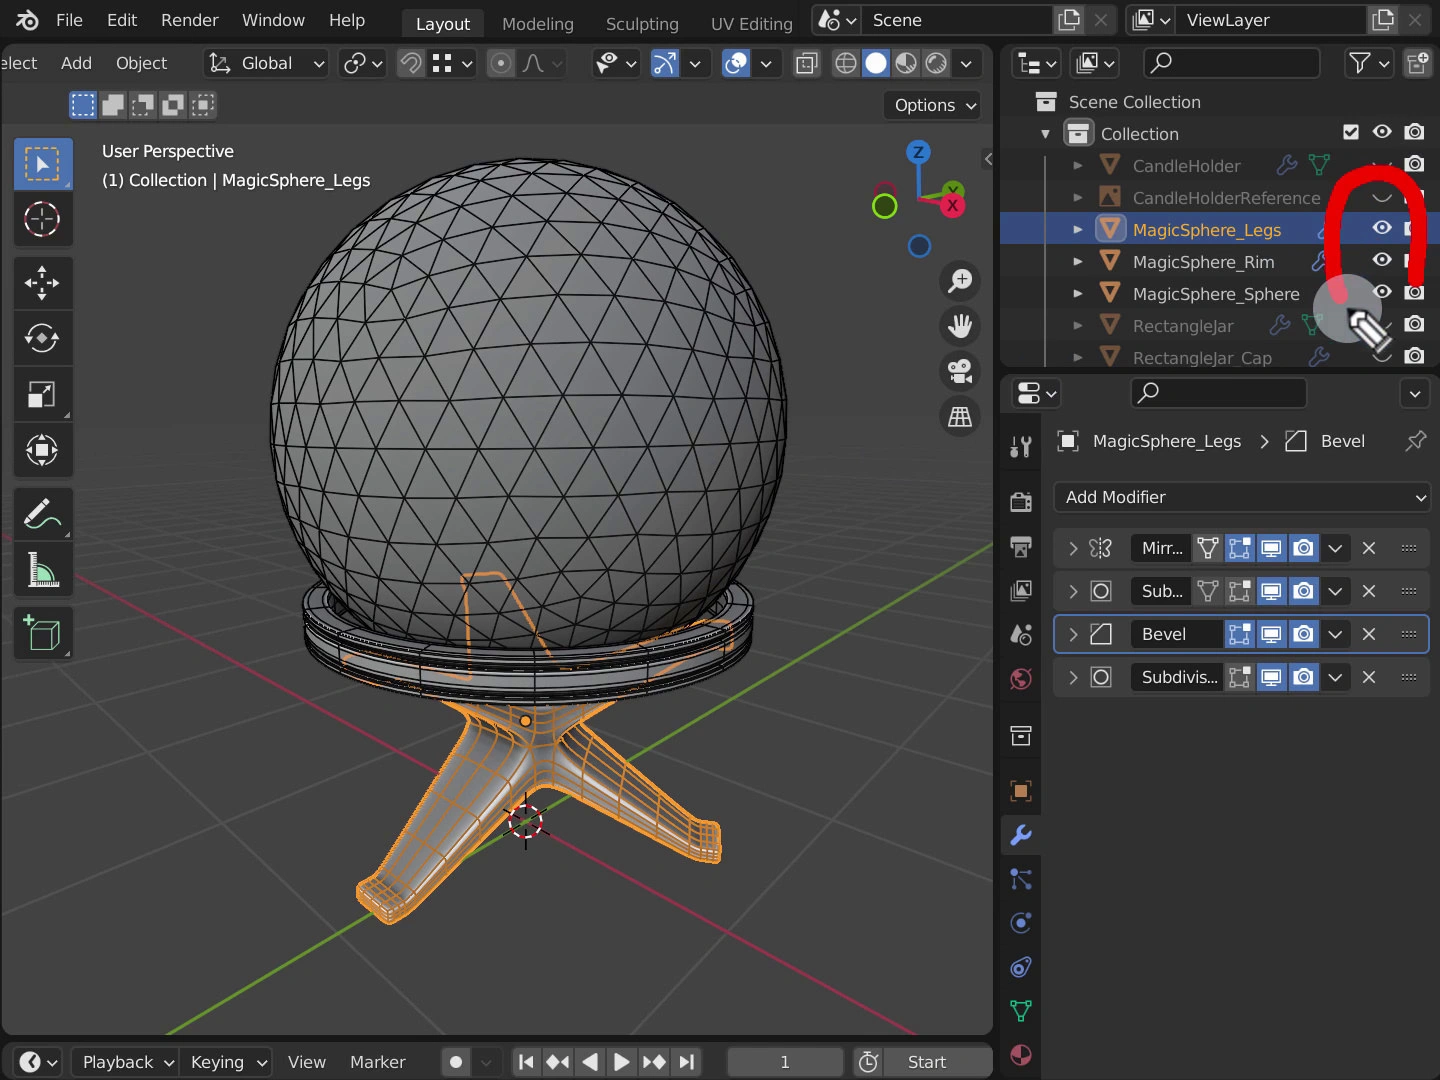Select the Measure tool

(42, 571)
